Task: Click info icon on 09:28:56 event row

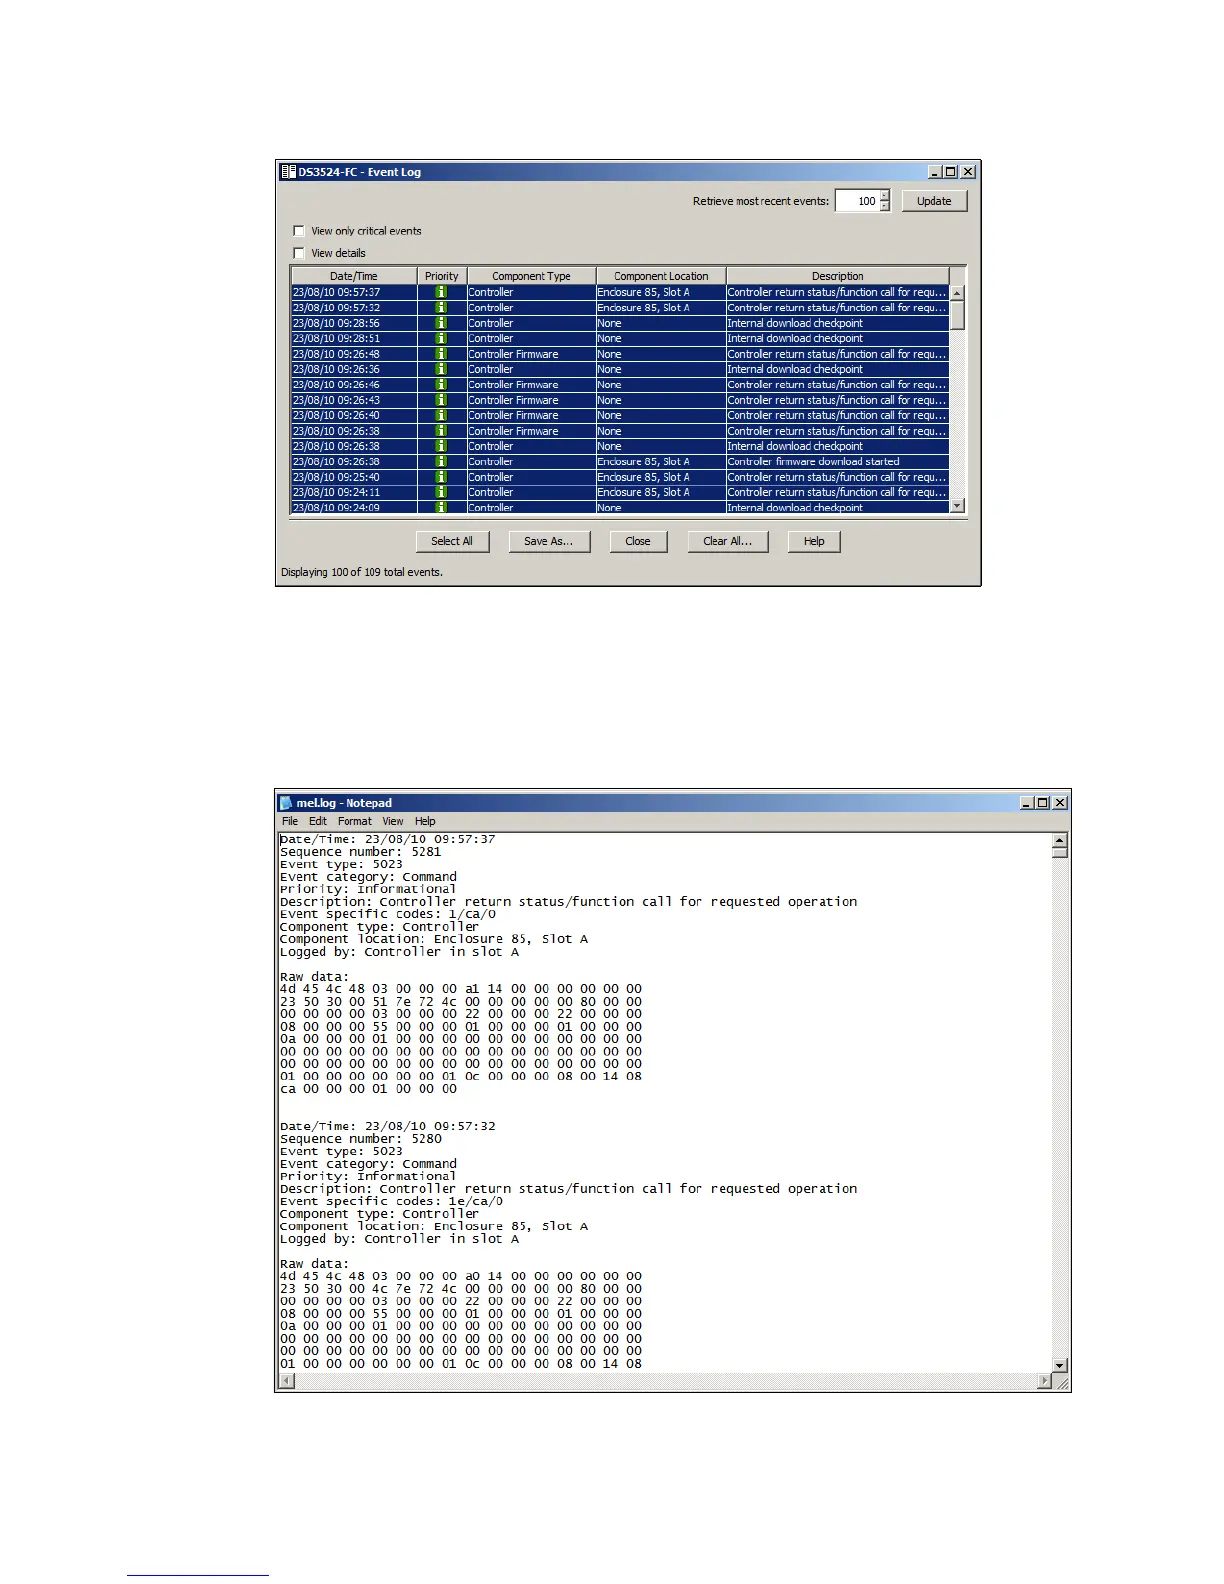Action: pos(441,323)
